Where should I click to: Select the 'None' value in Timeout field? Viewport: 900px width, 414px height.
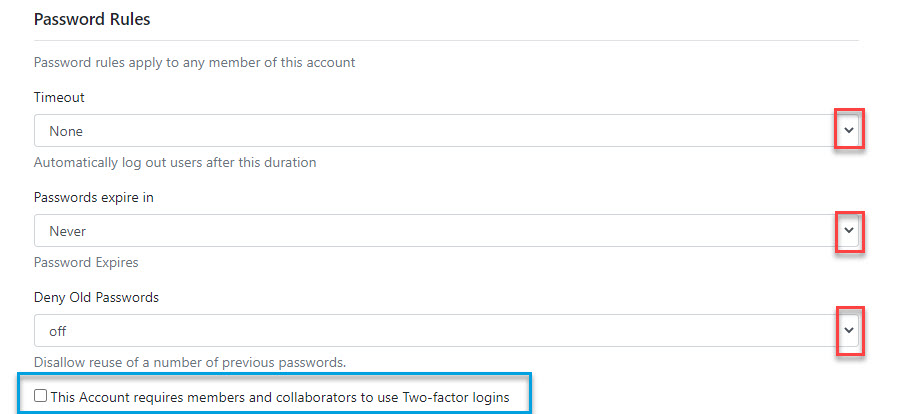click(x=66, y=131)
